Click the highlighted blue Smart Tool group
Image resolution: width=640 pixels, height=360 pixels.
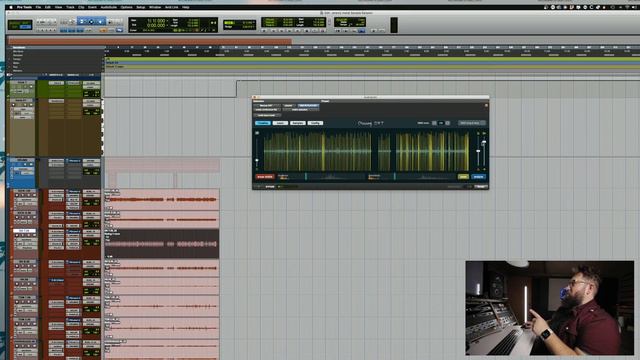[91, 21]
